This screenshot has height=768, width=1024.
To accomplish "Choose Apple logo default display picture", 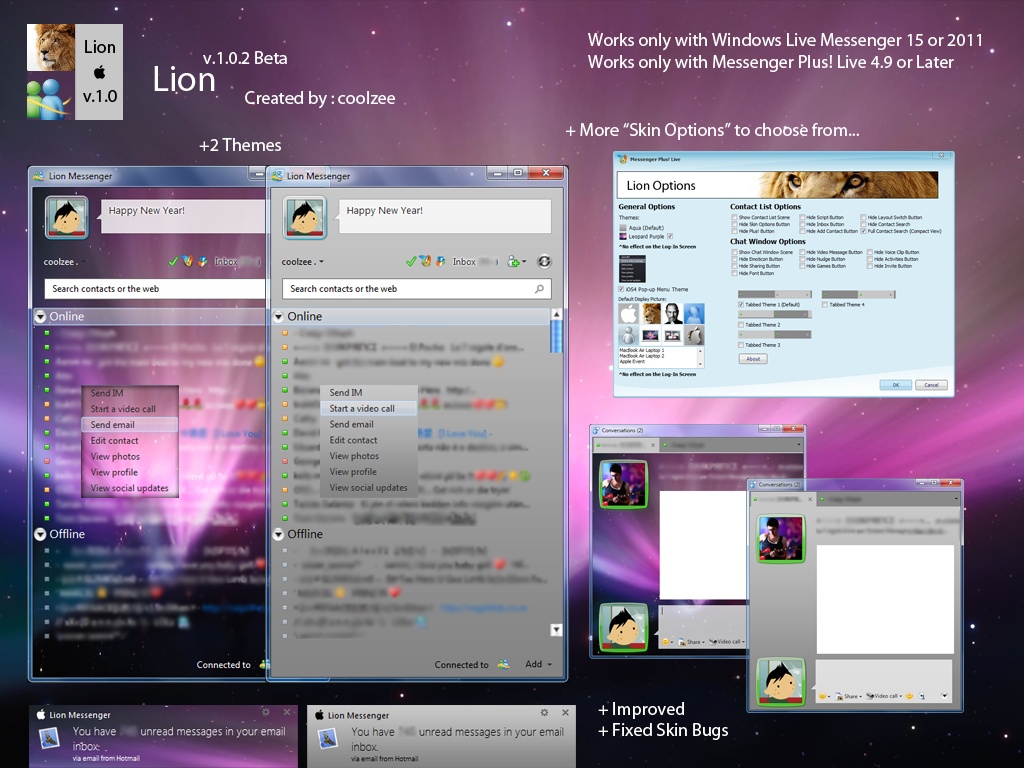I will click(628, 313).
